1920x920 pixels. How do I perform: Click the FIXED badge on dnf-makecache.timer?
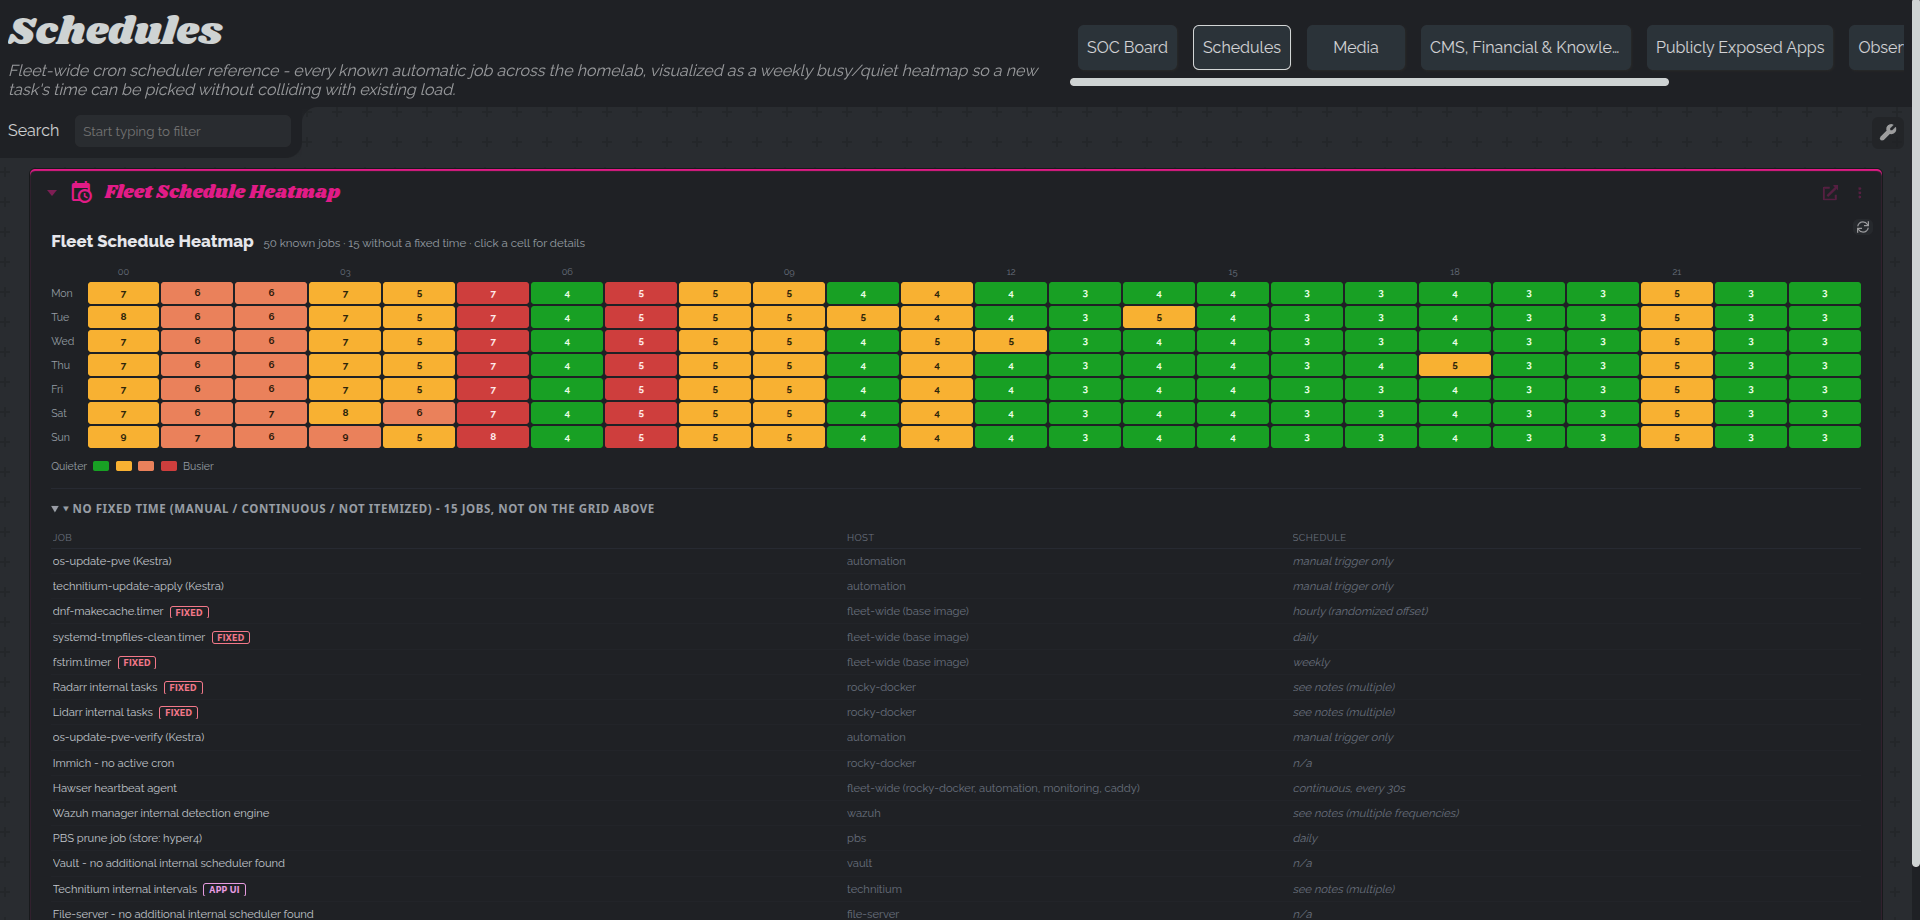(189, 612)
